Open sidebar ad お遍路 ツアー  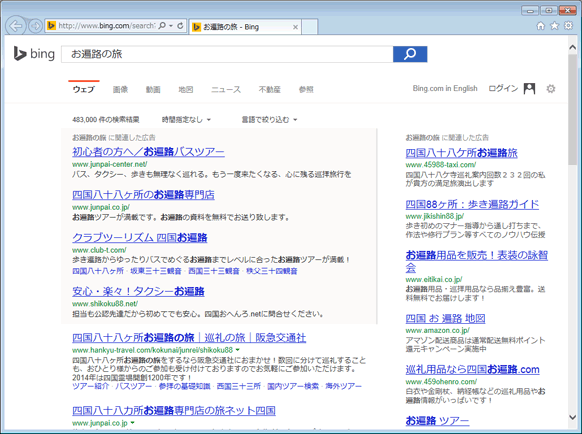[x=437, y=421]
